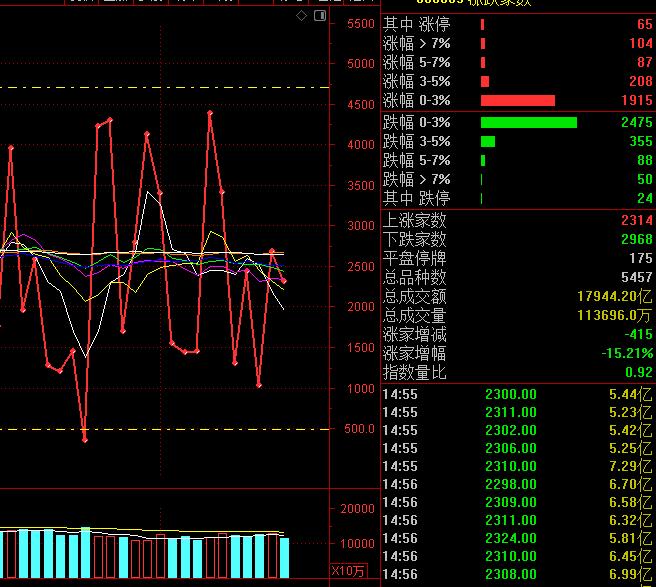The width and height of the screenshot is (656, 587).
Task: Click the long green bar for 跌幅 0-3%
Action: pyautogui.click(x=529, y=122)
